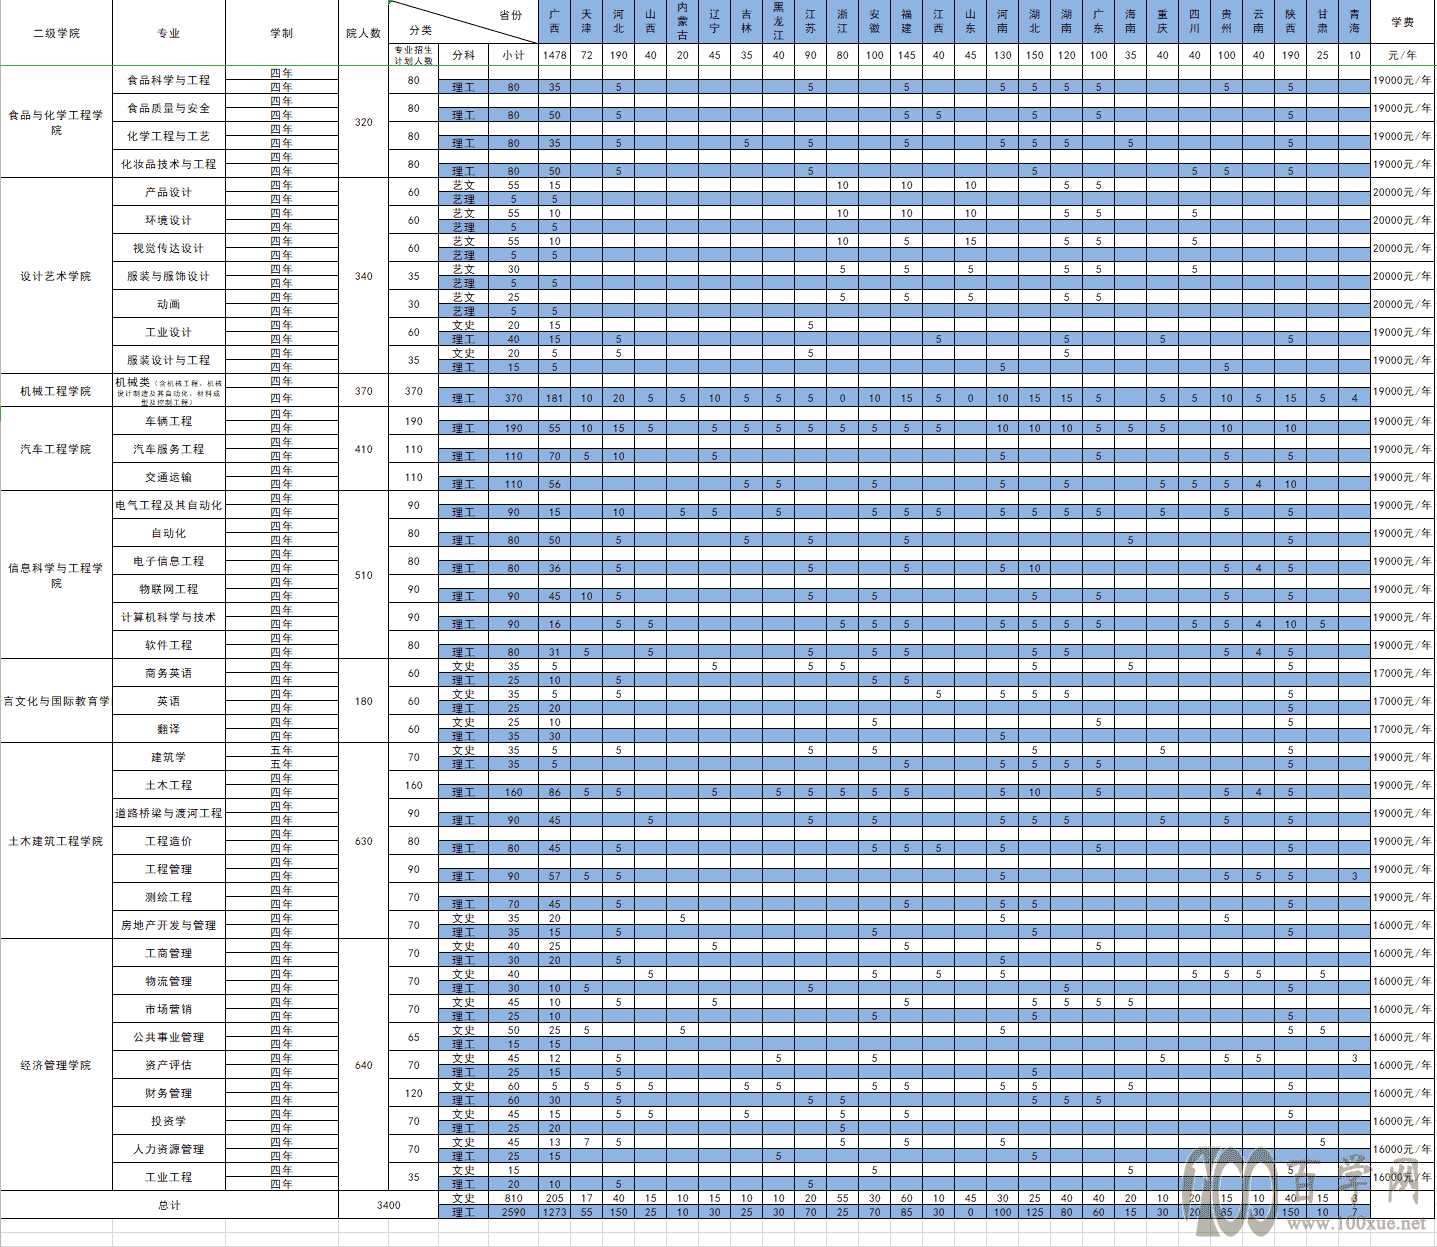Click the 浙江 province header
The image size is (1437, 1247).
pos(842,22)
